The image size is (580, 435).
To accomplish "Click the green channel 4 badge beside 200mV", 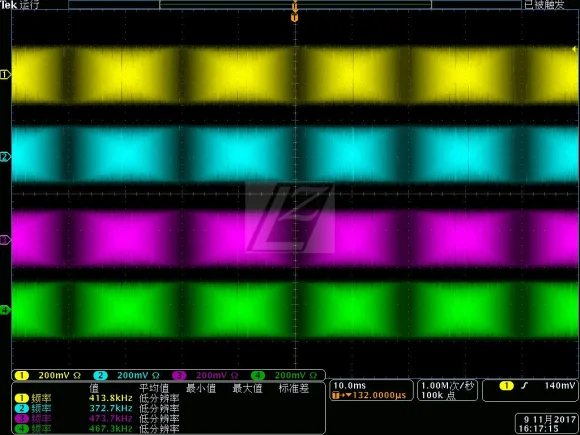I will pos(258,375).
